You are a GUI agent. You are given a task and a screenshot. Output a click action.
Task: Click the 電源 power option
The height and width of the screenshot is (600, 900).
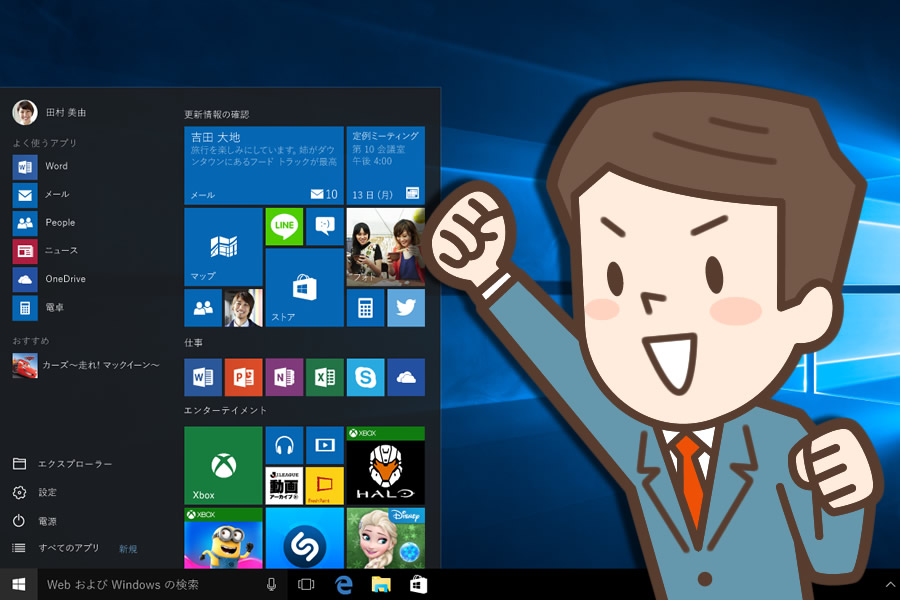coord(35,521)
